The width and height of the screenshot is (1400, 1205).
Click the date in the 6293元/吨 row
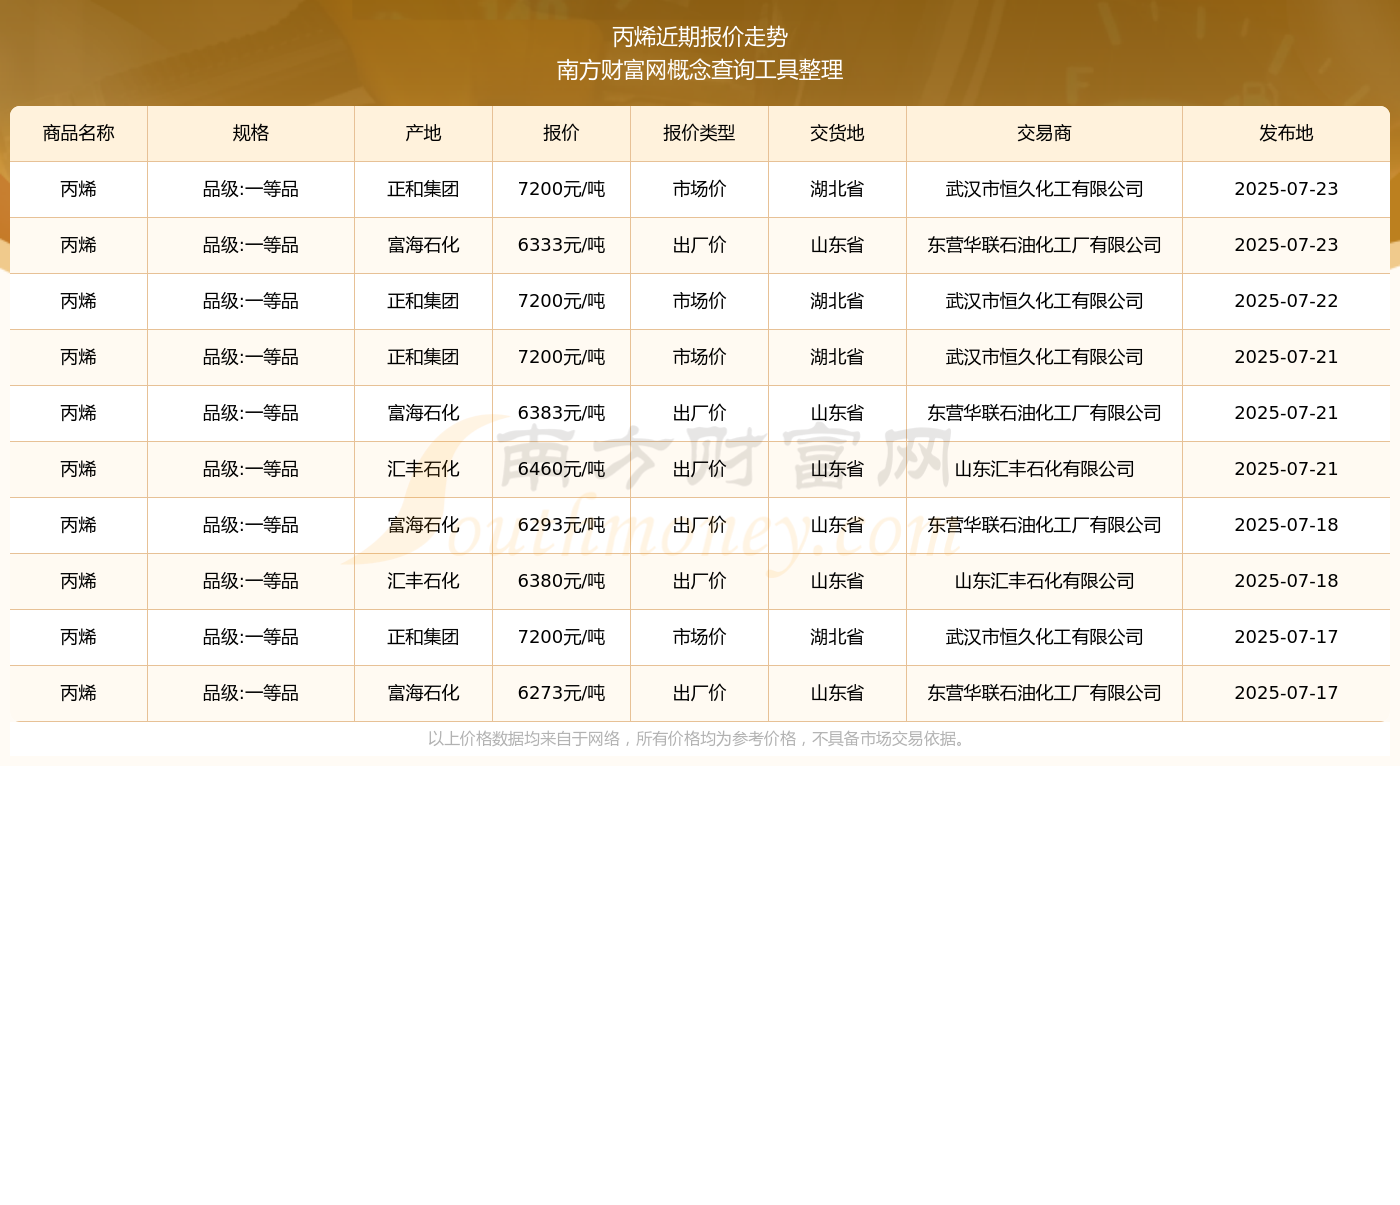point(1286,525)
